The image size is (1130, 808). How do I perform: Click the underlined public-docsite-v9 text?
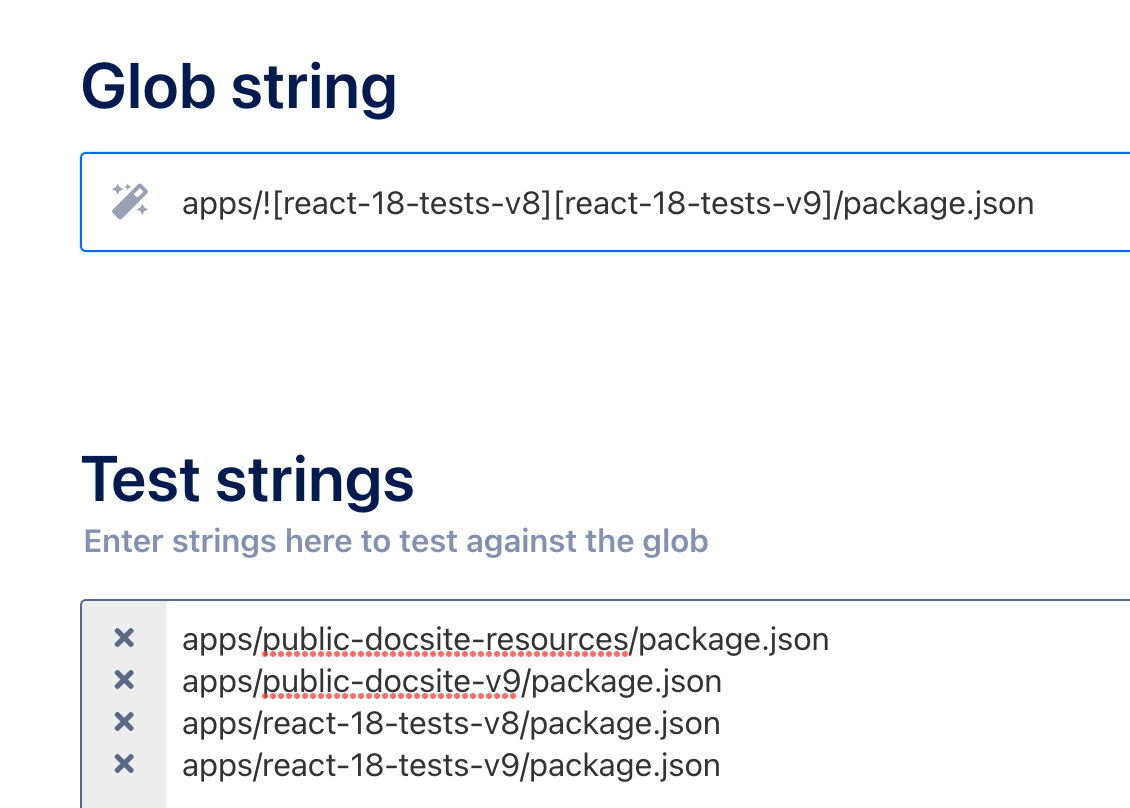(x=391, y=682)
